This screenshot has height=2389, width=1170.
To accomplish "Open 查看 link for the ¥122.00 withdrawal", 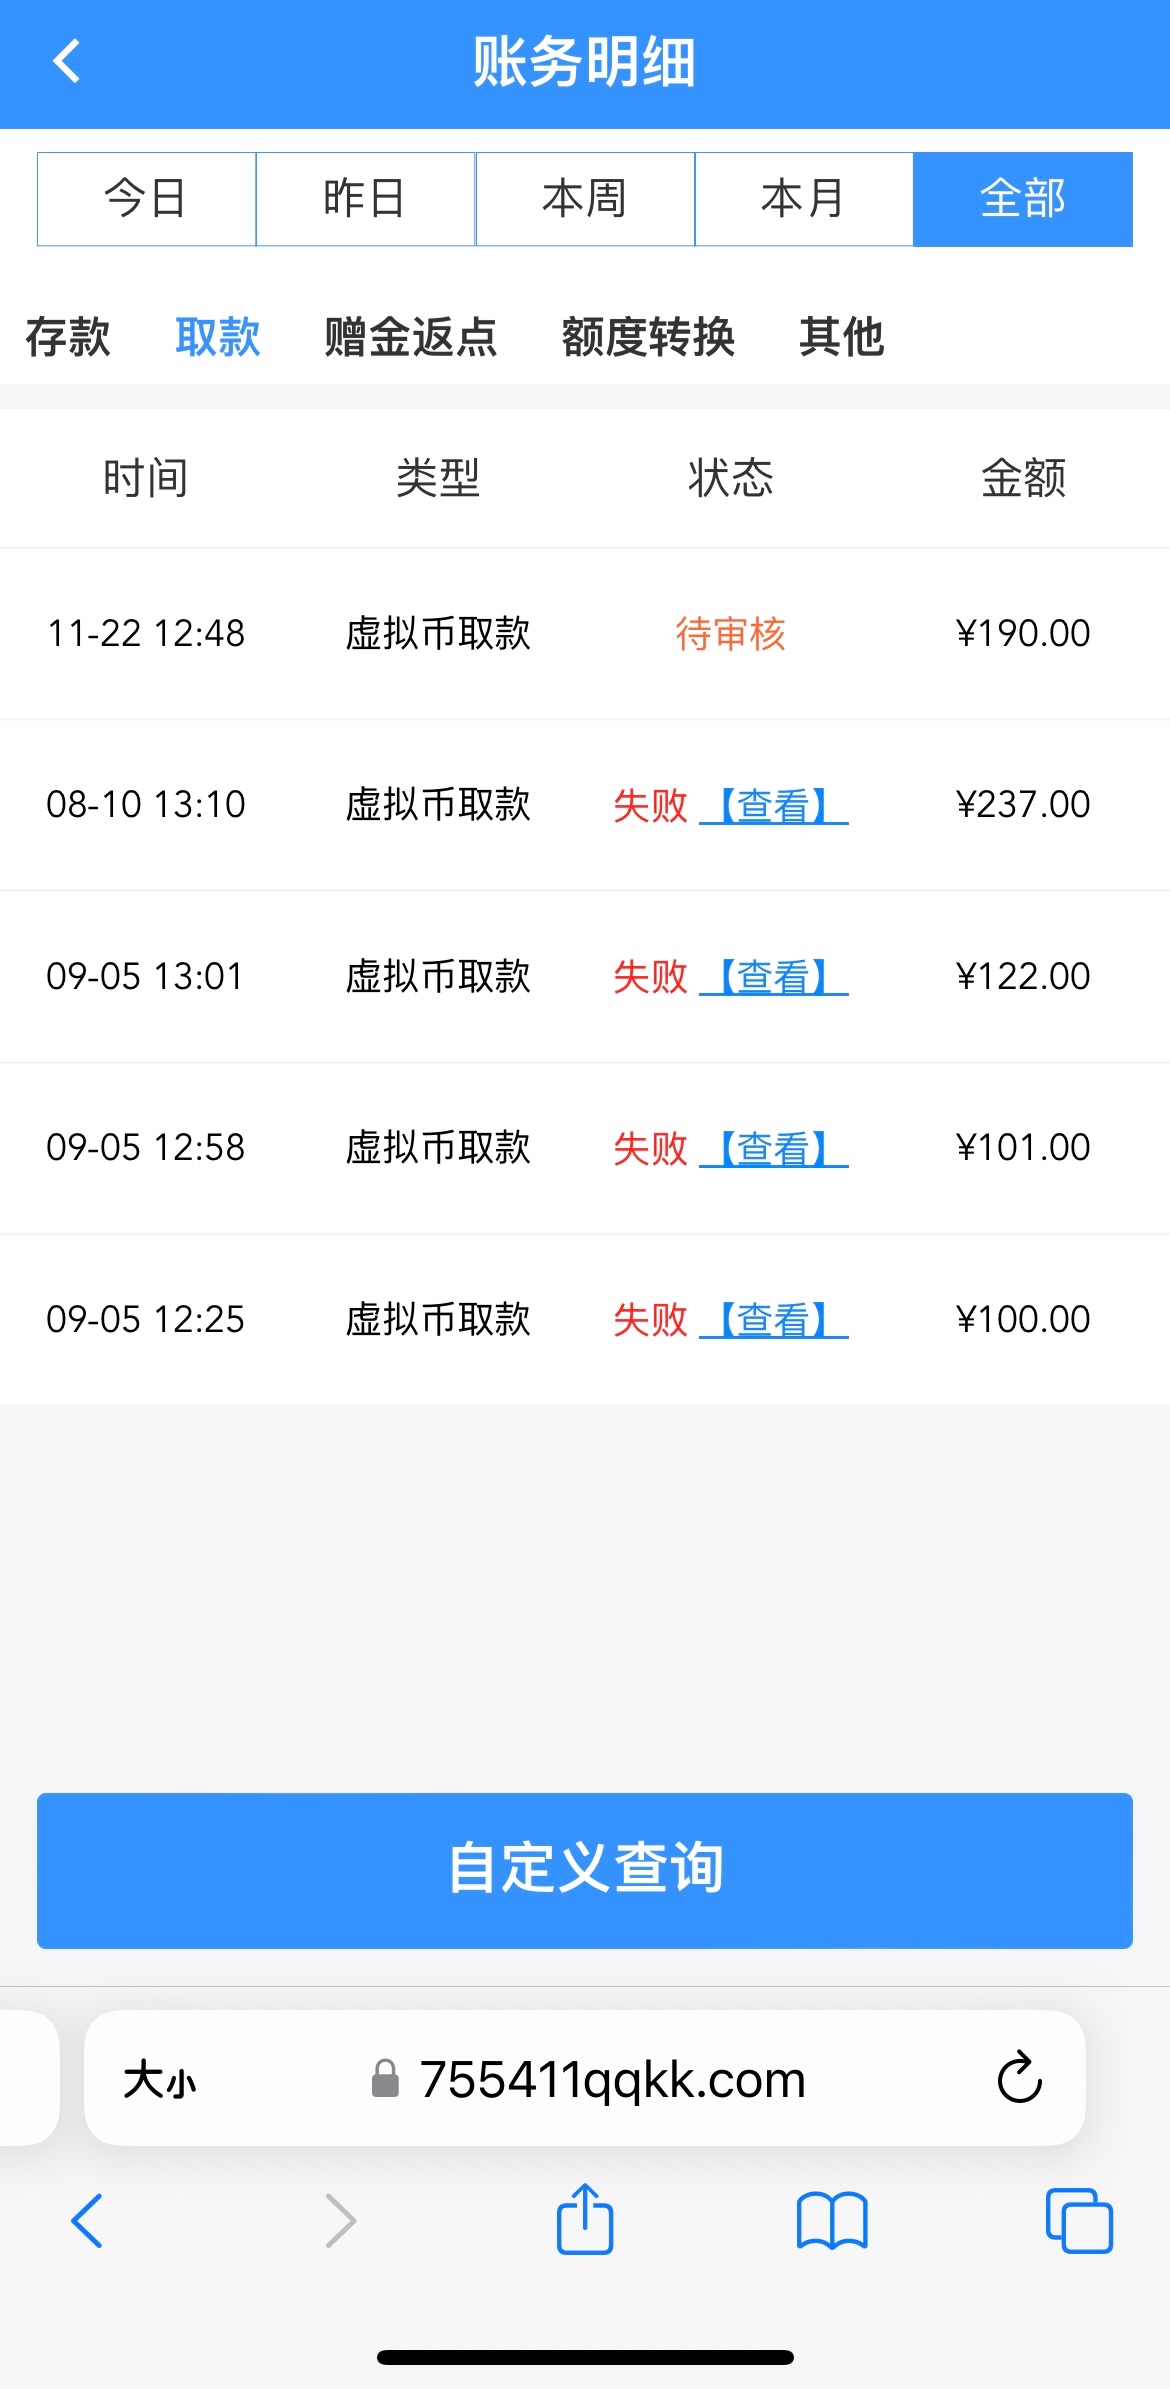I will 774,977.
